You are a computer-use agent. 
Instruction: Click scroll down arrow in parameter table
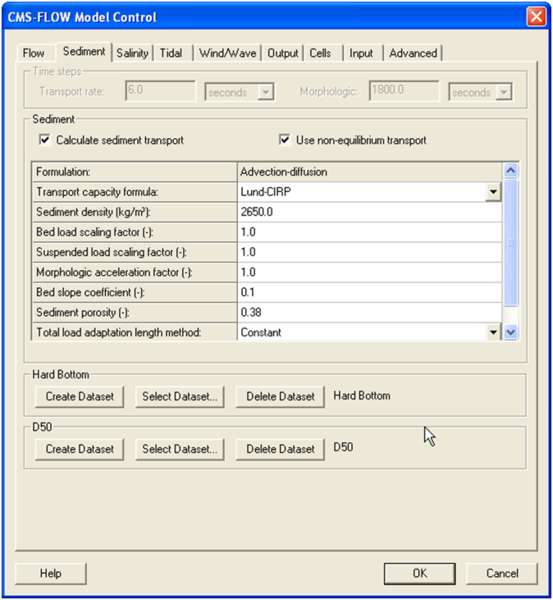511,332
